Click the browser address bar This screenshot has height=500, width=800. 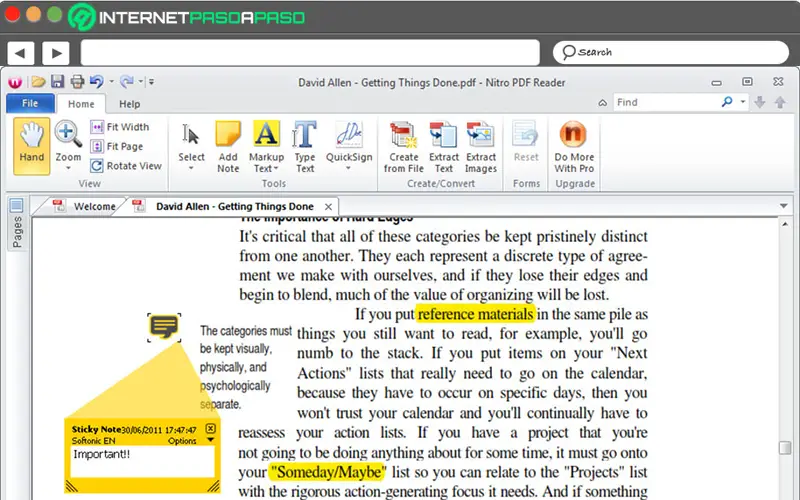(310, 53)
